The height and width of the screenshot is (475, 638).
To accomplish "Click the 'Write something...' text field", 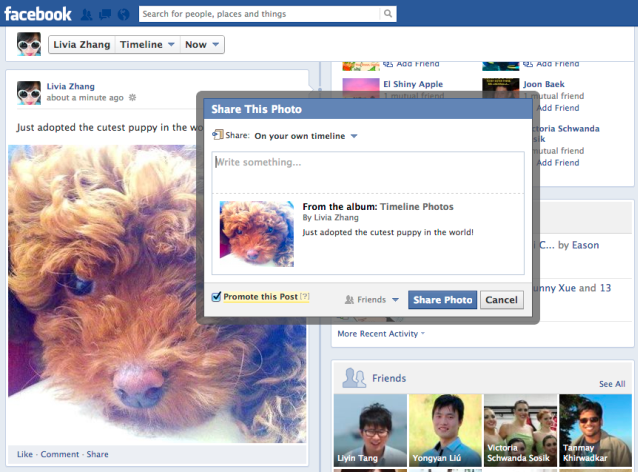I will point(367,170).
